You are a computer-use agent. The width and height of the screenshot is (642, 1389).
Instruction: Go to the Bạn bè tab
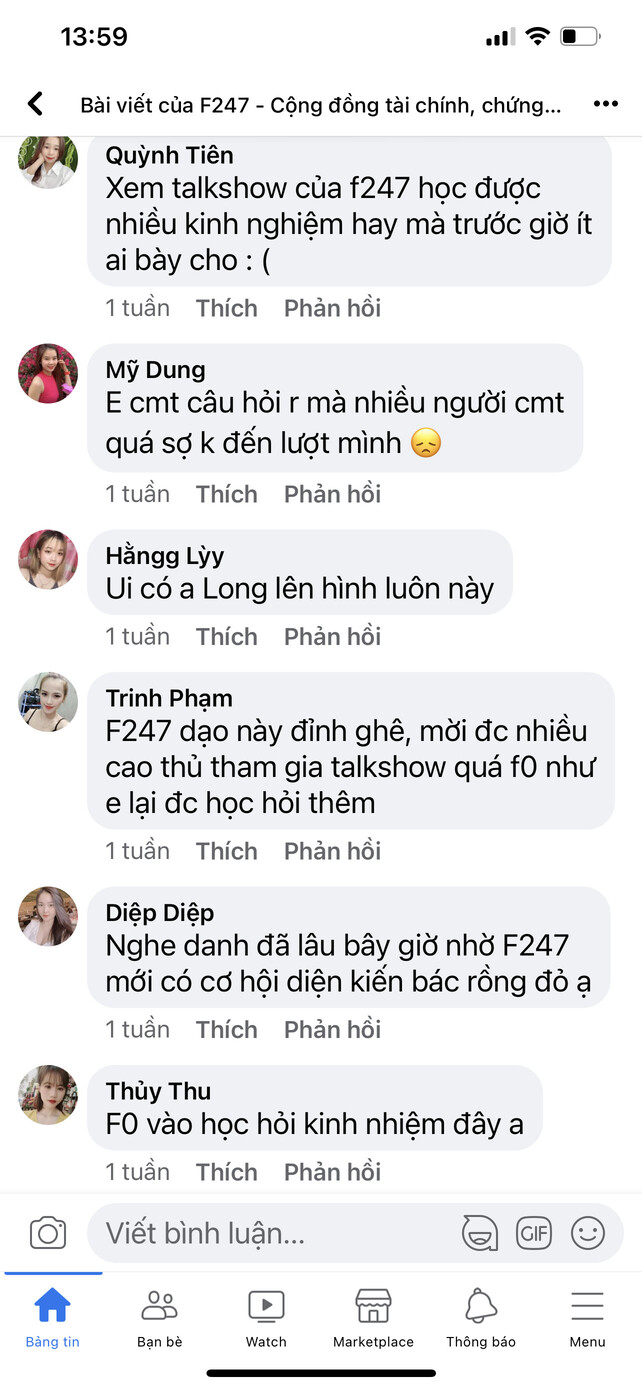click(160, 1318)
